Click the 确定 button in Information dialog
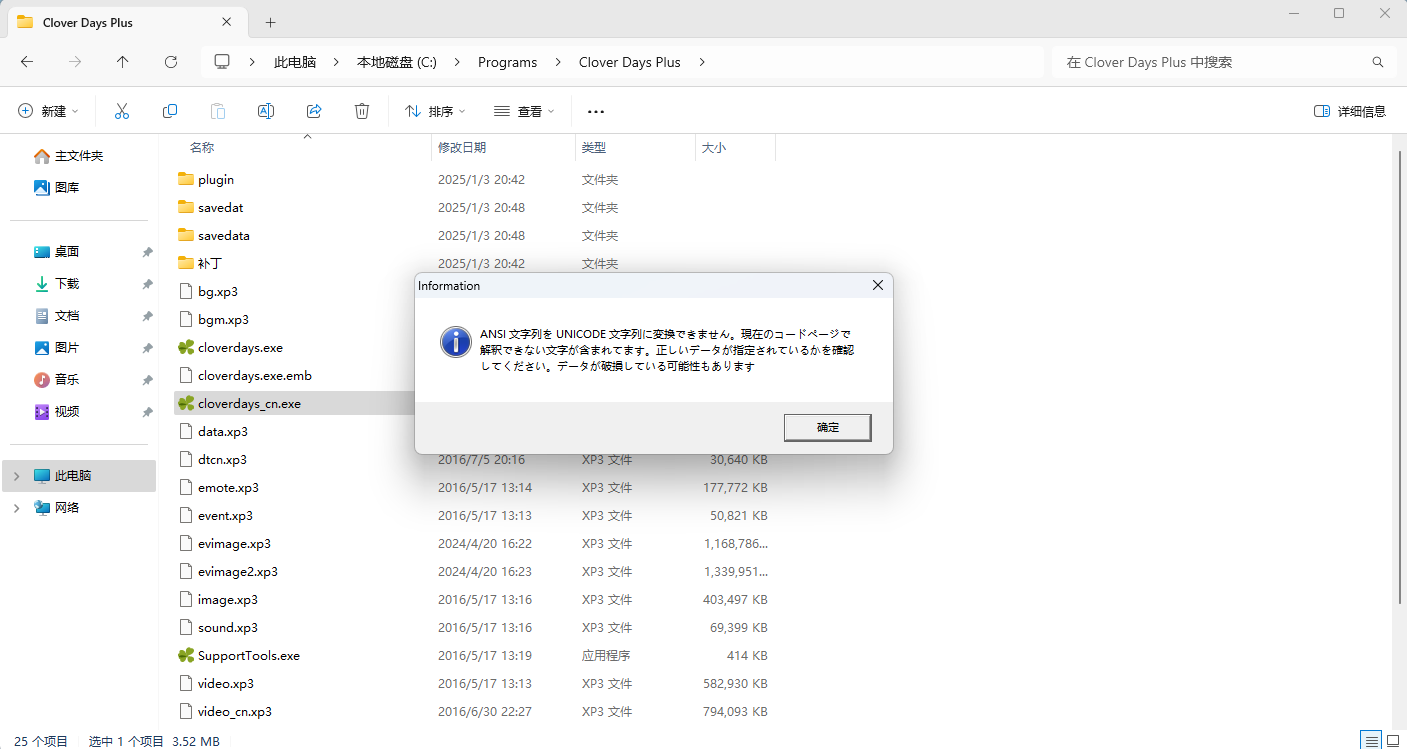The image size is (1407, 749). (x=828, y=427)
